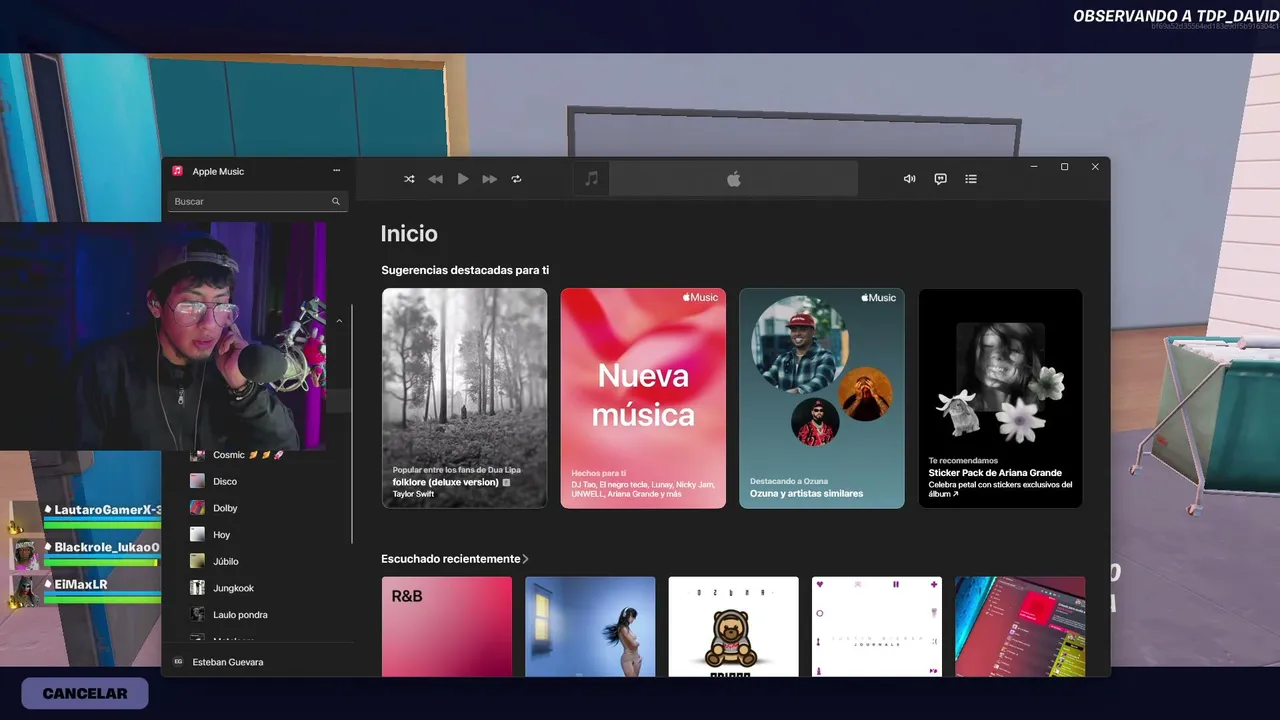Open the Ozuna y artistas similares card
Image resolution: width=1280 pixels, height=720 pixels.
click(x=822, y=398)
